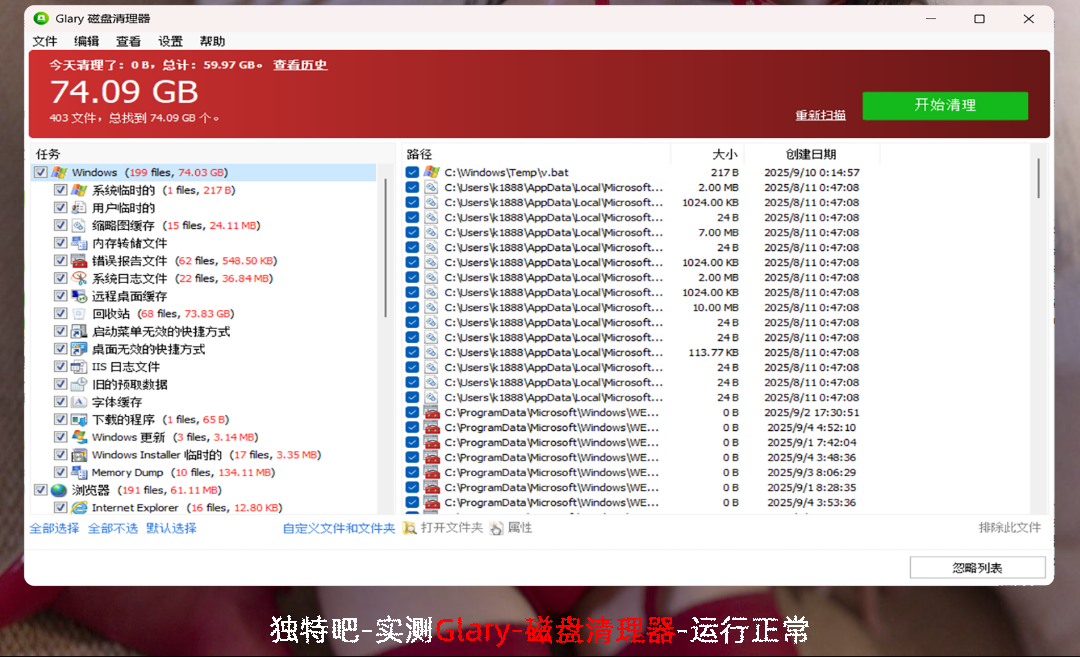Click the 属性 properties icon
The width and height of the screenshot is (1080, 657).
point(497,528)
